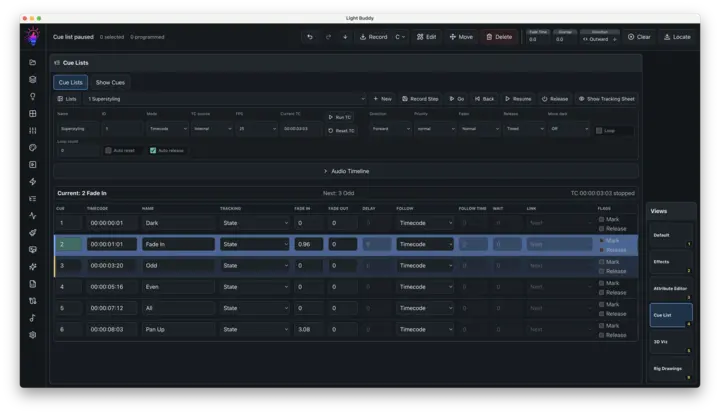The width and height of the screenshot is (720, 414).
Task: Open the document page icon in the sidebar
Action: tap(33, 284)
